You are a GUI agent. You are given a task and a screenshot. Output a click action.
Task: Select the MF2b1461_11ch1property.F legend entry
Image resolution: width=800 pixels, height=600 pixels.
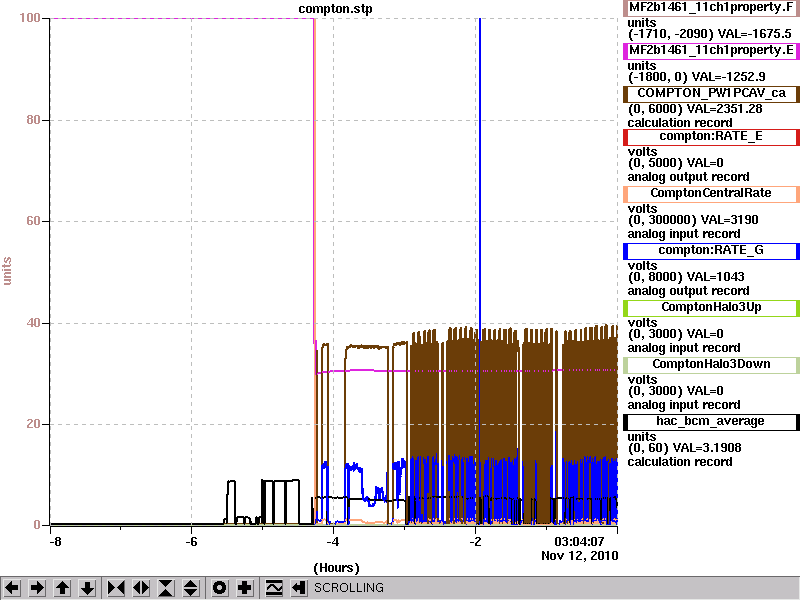point(711,8)
